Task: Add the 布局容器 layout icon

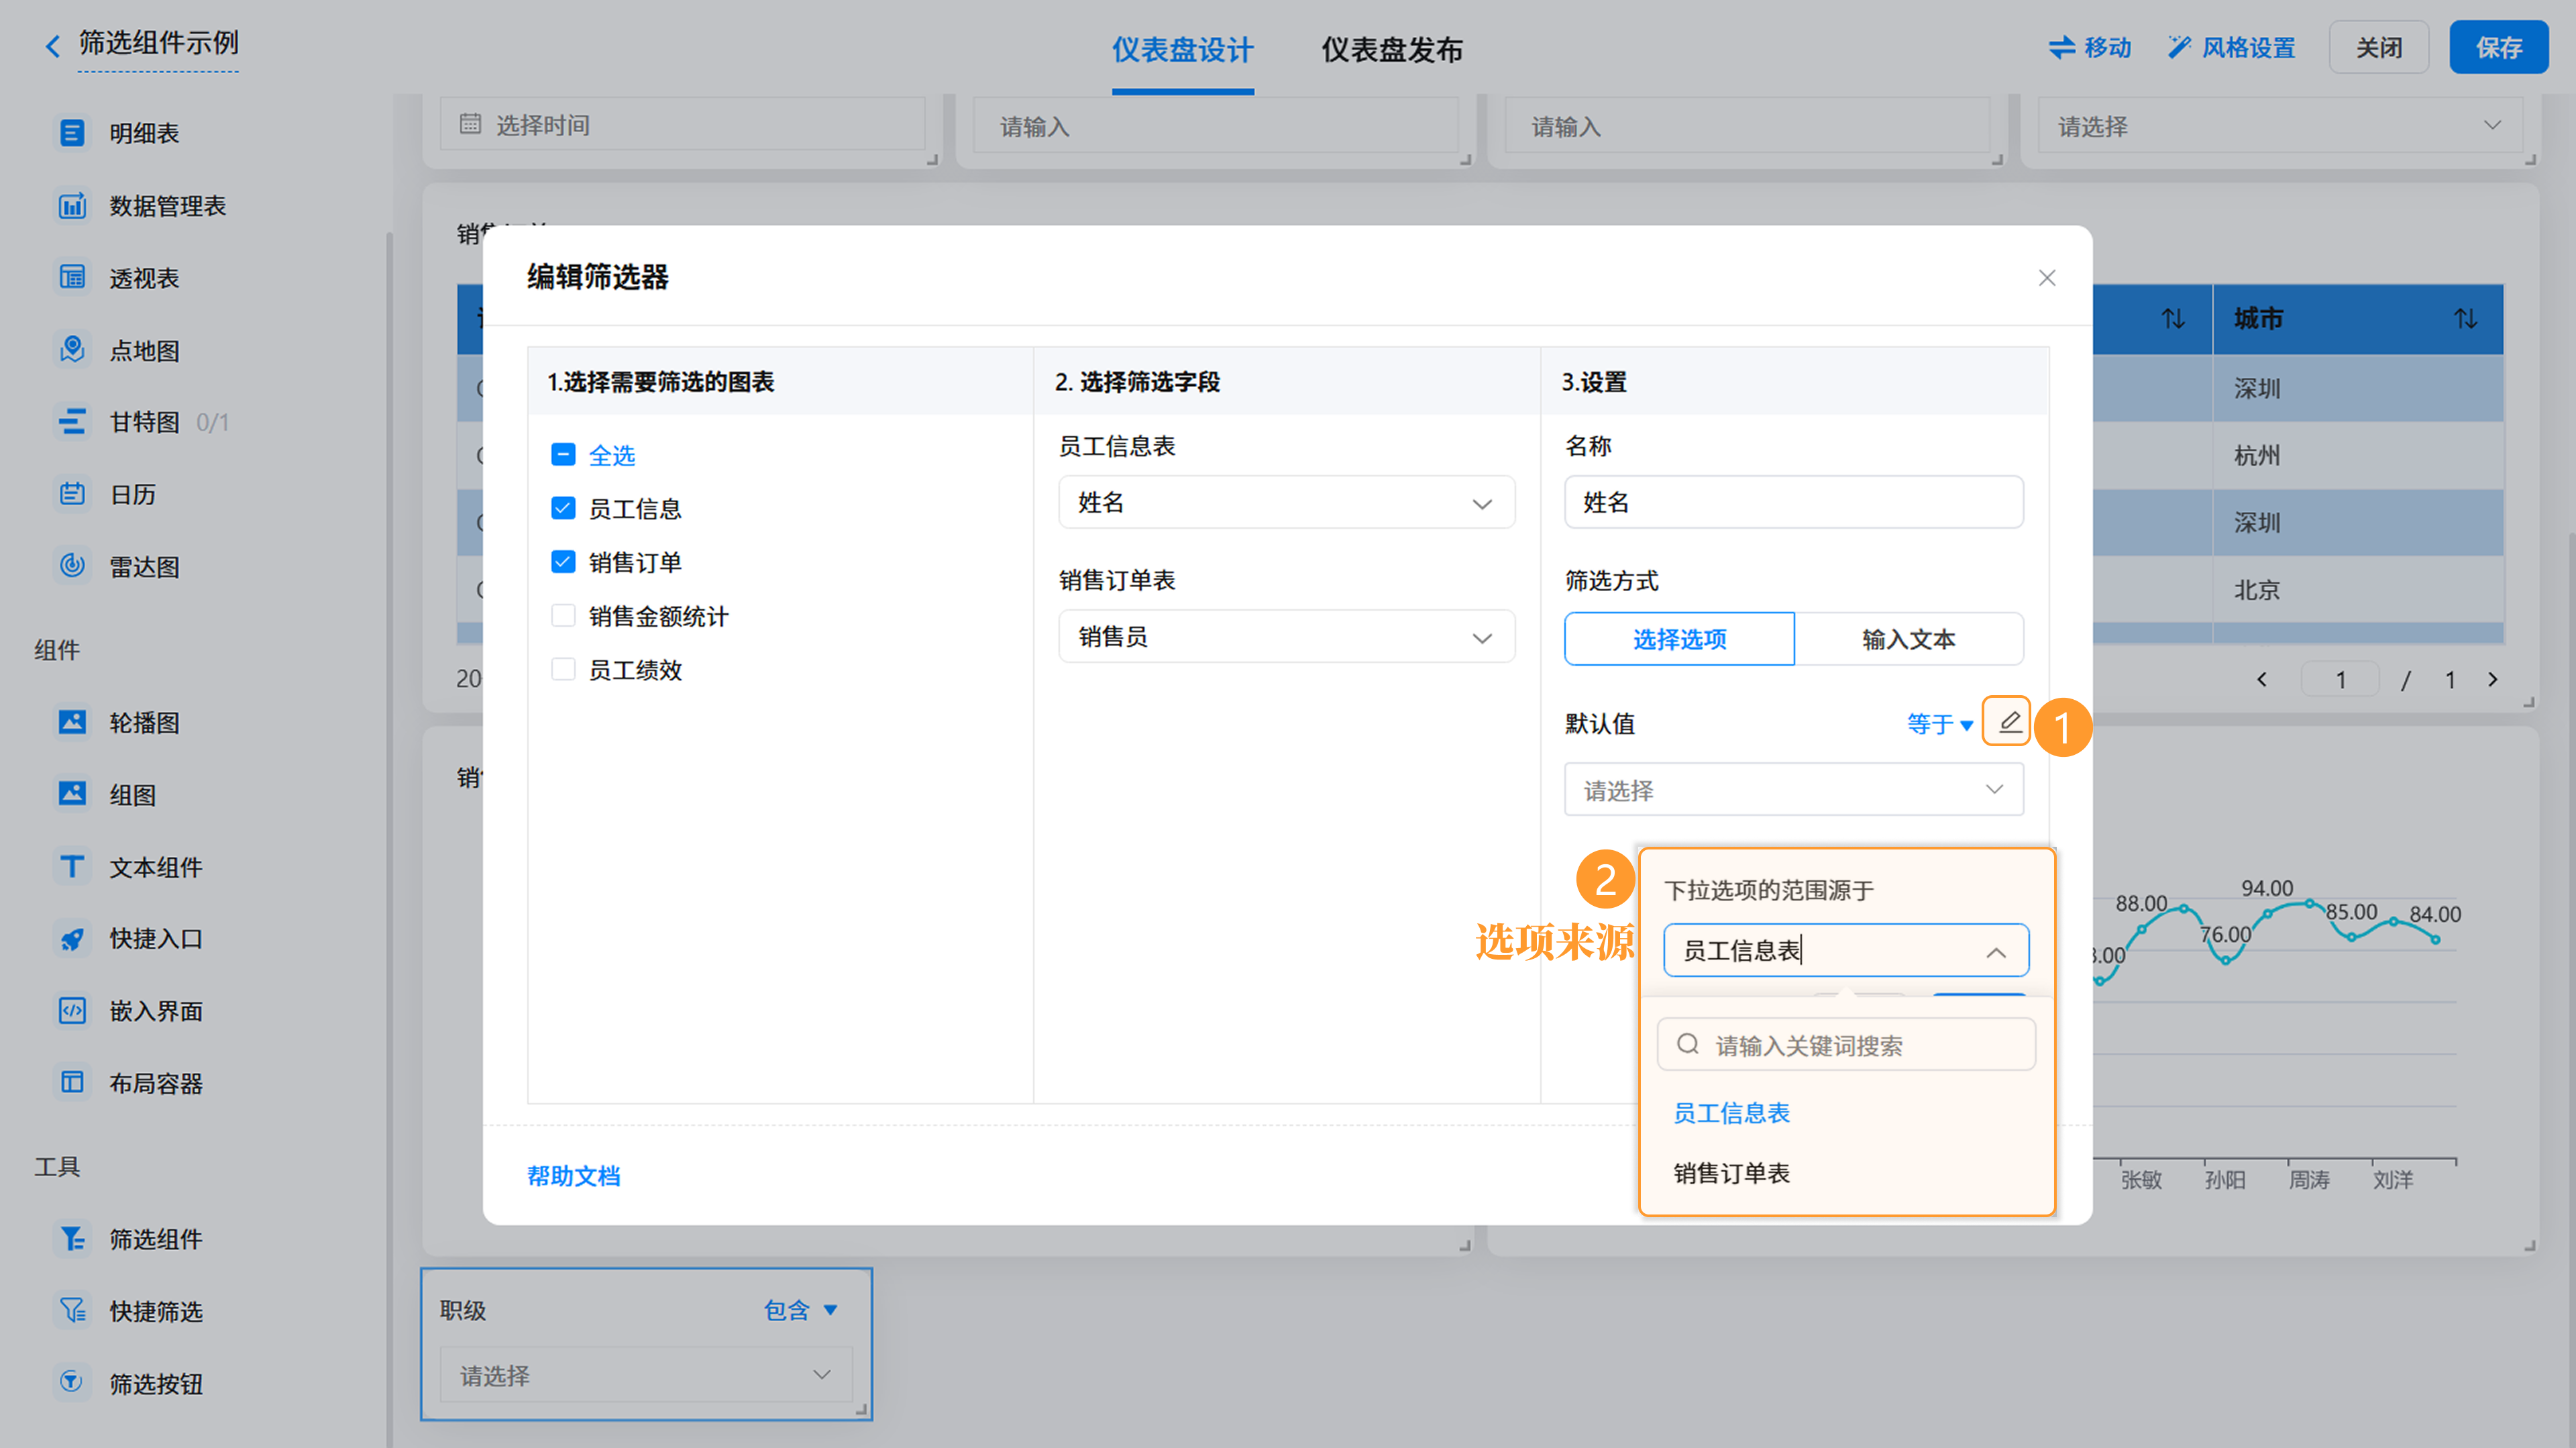Action: [x=72, y=1082]
